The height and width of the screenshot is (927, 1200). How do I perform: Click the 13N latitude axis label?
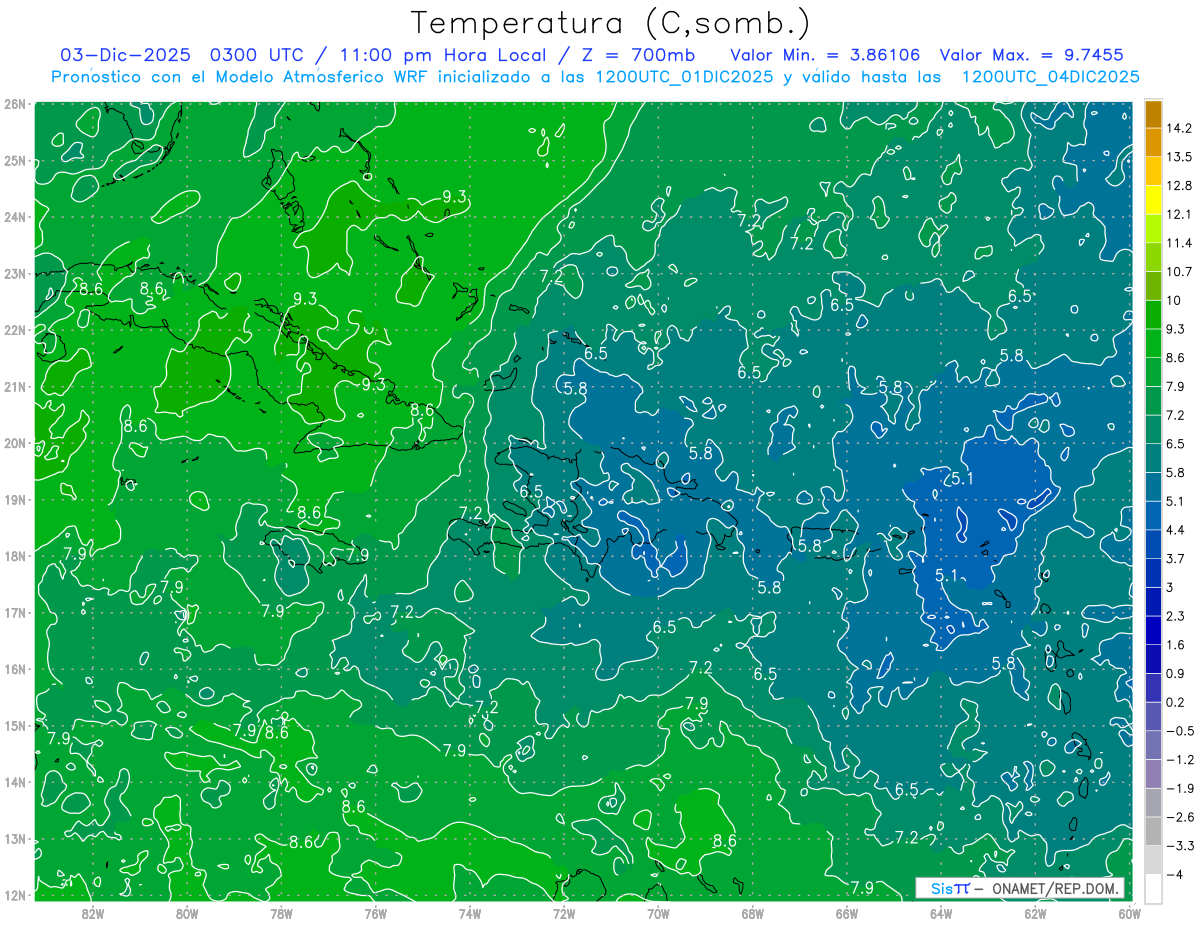pyautogui.click(x=14, y=838)
